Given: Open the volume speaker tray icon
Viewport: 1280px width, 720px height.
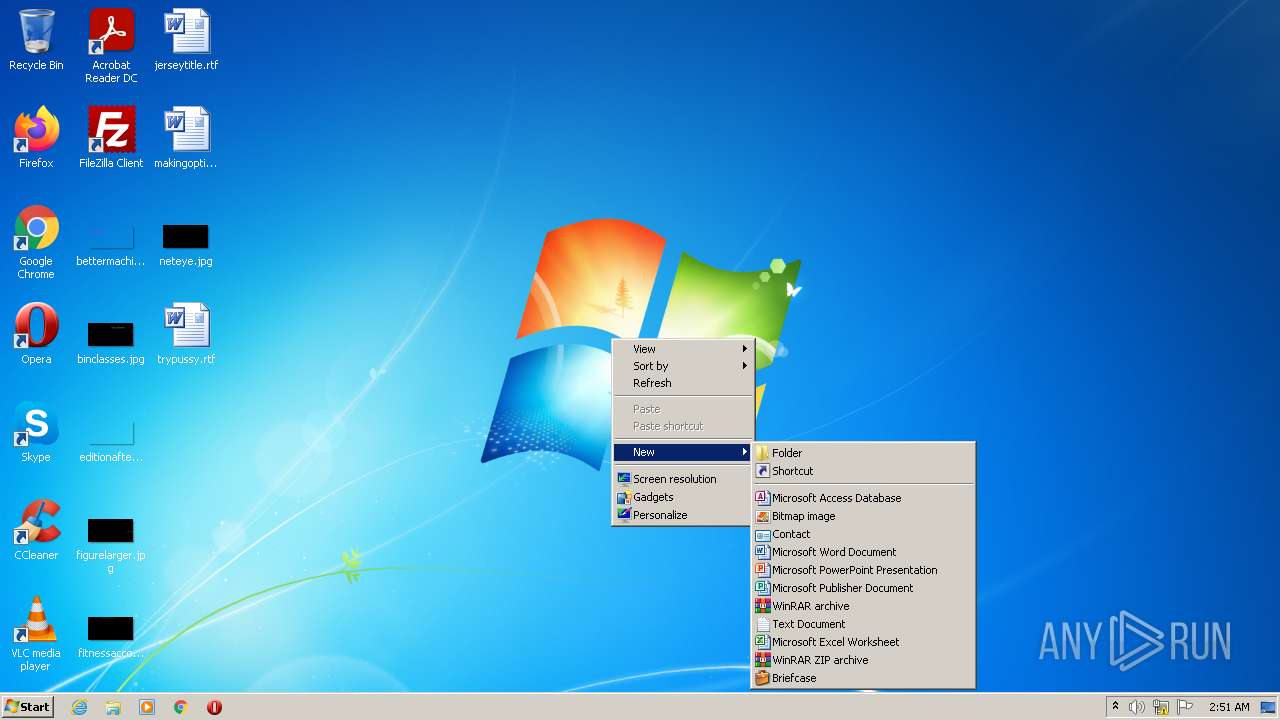Looking at the screenshot, I should point(1137,707).
